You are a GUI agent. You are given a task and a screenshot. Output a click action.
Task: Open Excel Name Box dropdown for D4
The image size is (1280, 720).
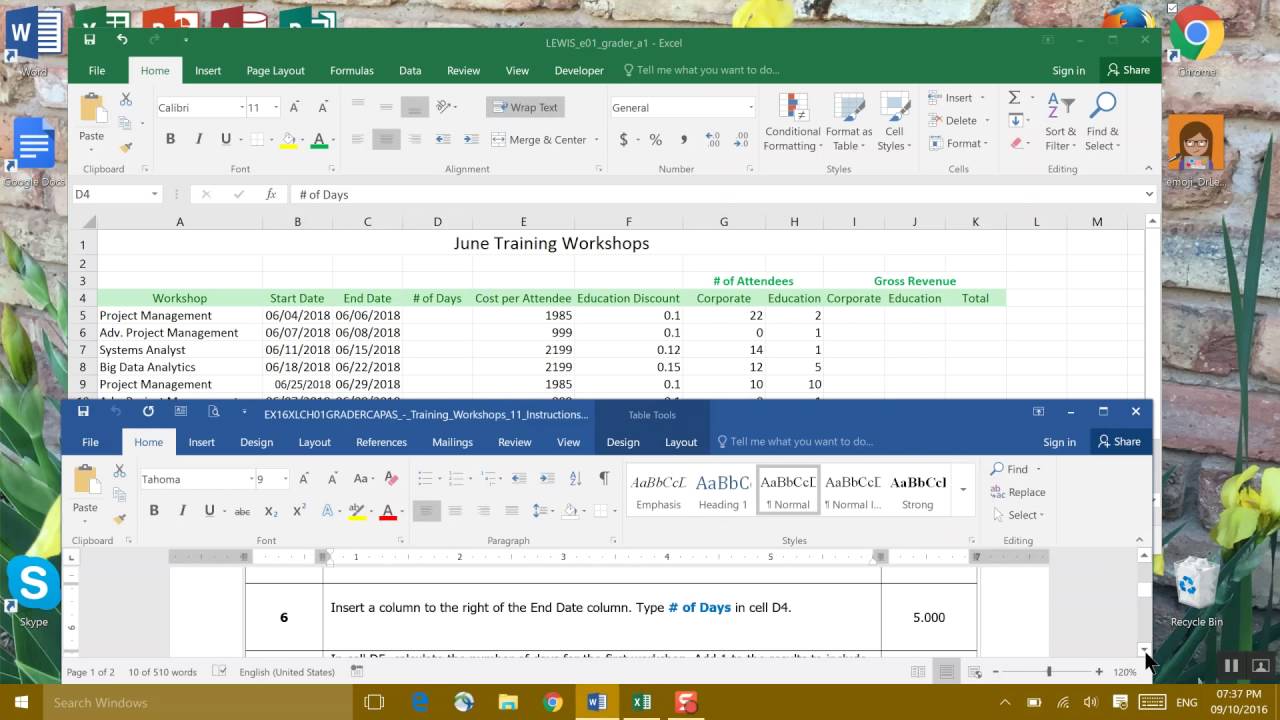coord(154,194)
